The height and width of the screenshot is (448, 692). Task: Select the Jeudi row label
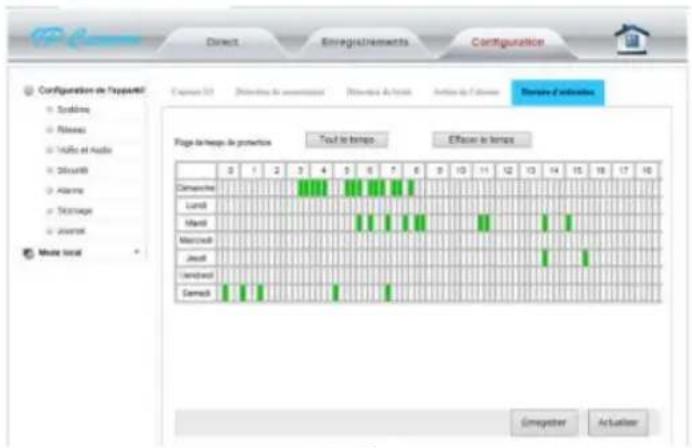[x=196, y=258]
